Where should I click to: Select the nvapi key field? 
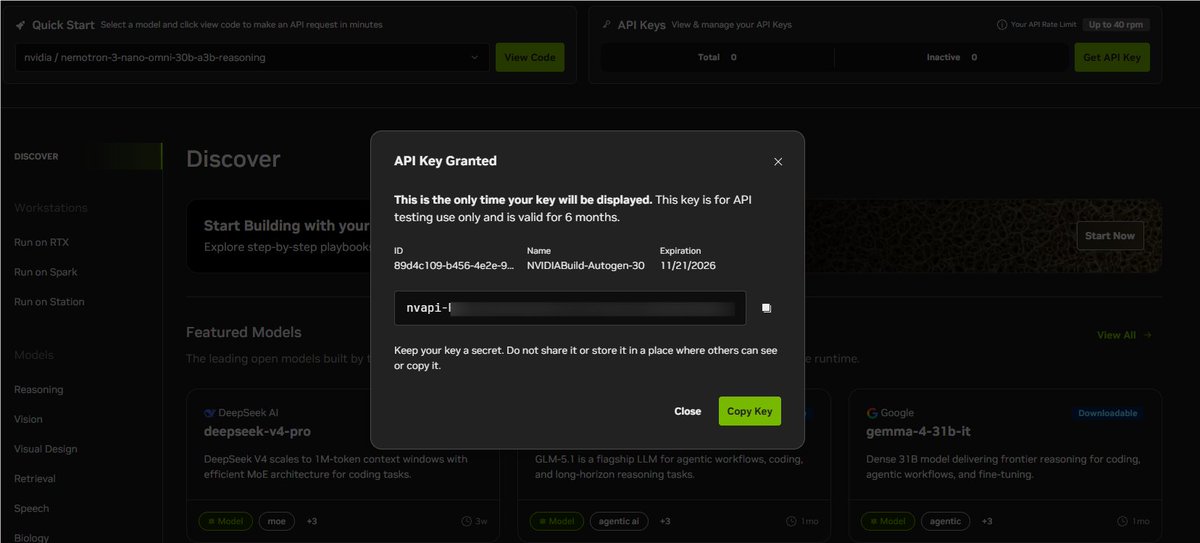[x=570, y=308]
